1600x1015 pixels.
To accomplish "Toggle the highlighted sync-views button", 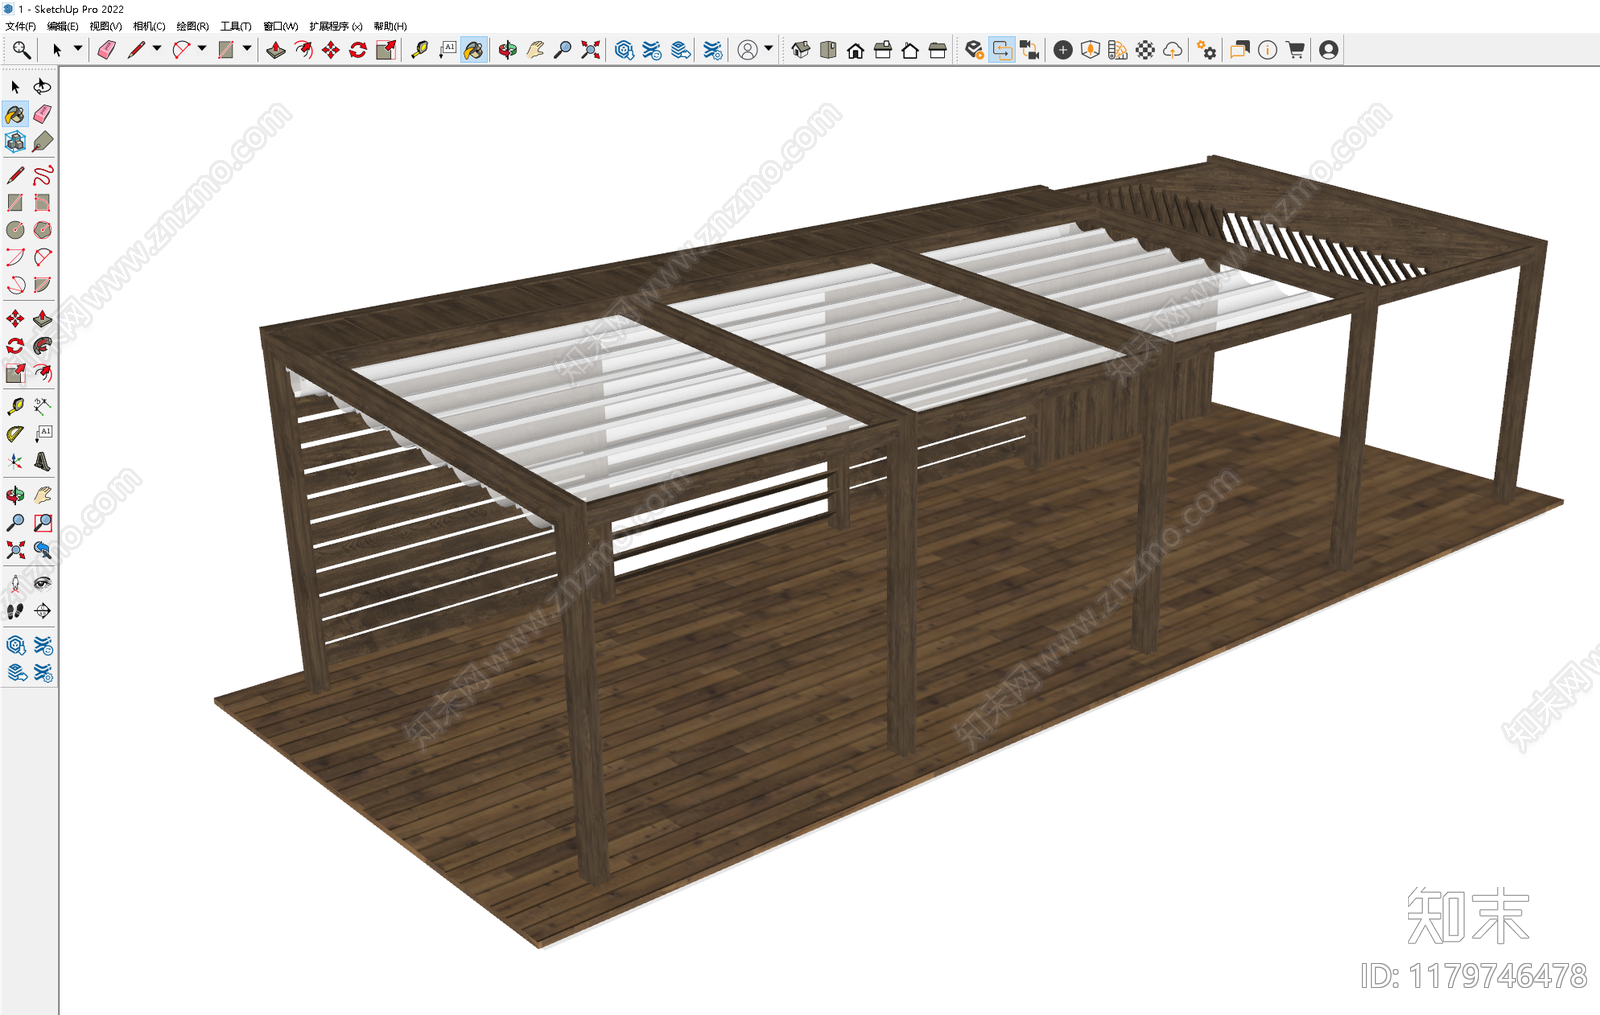I will (1002, 50).
